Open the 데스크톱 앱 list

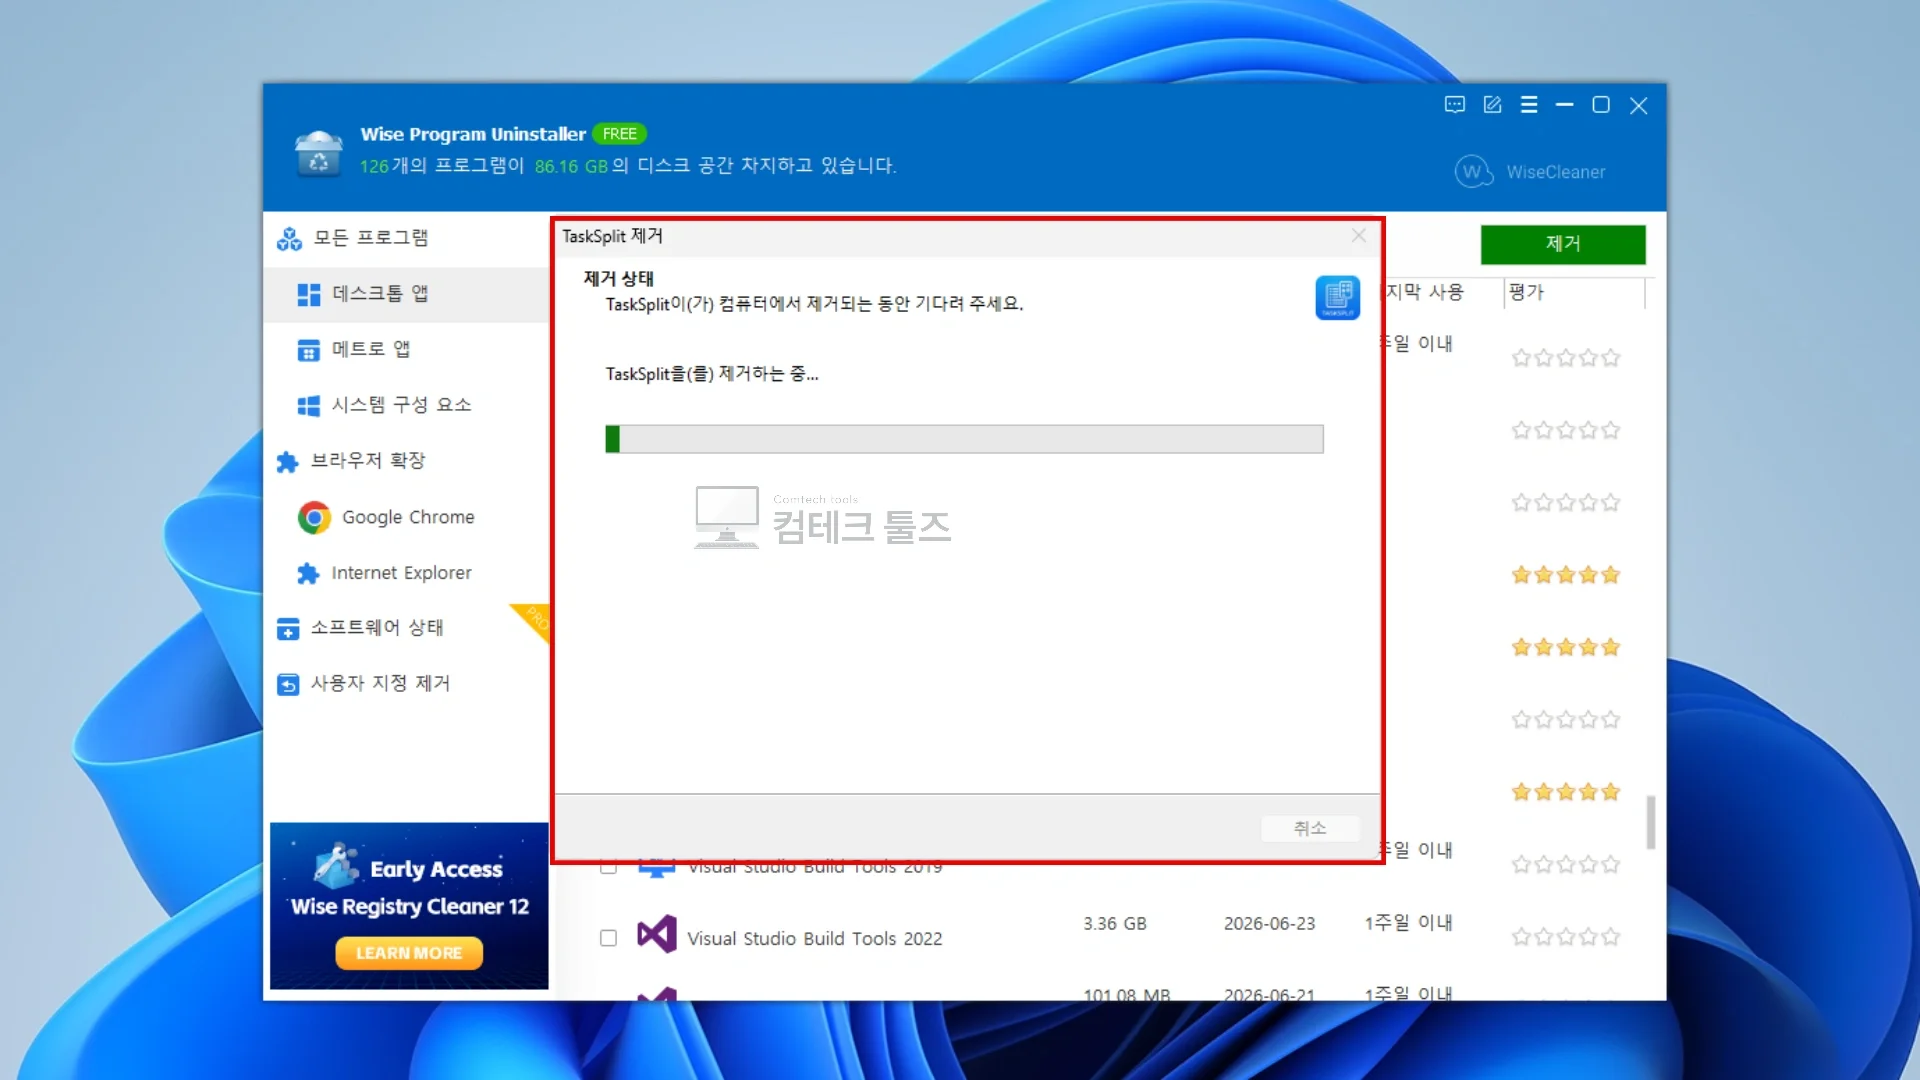click(x=405, y=294)
